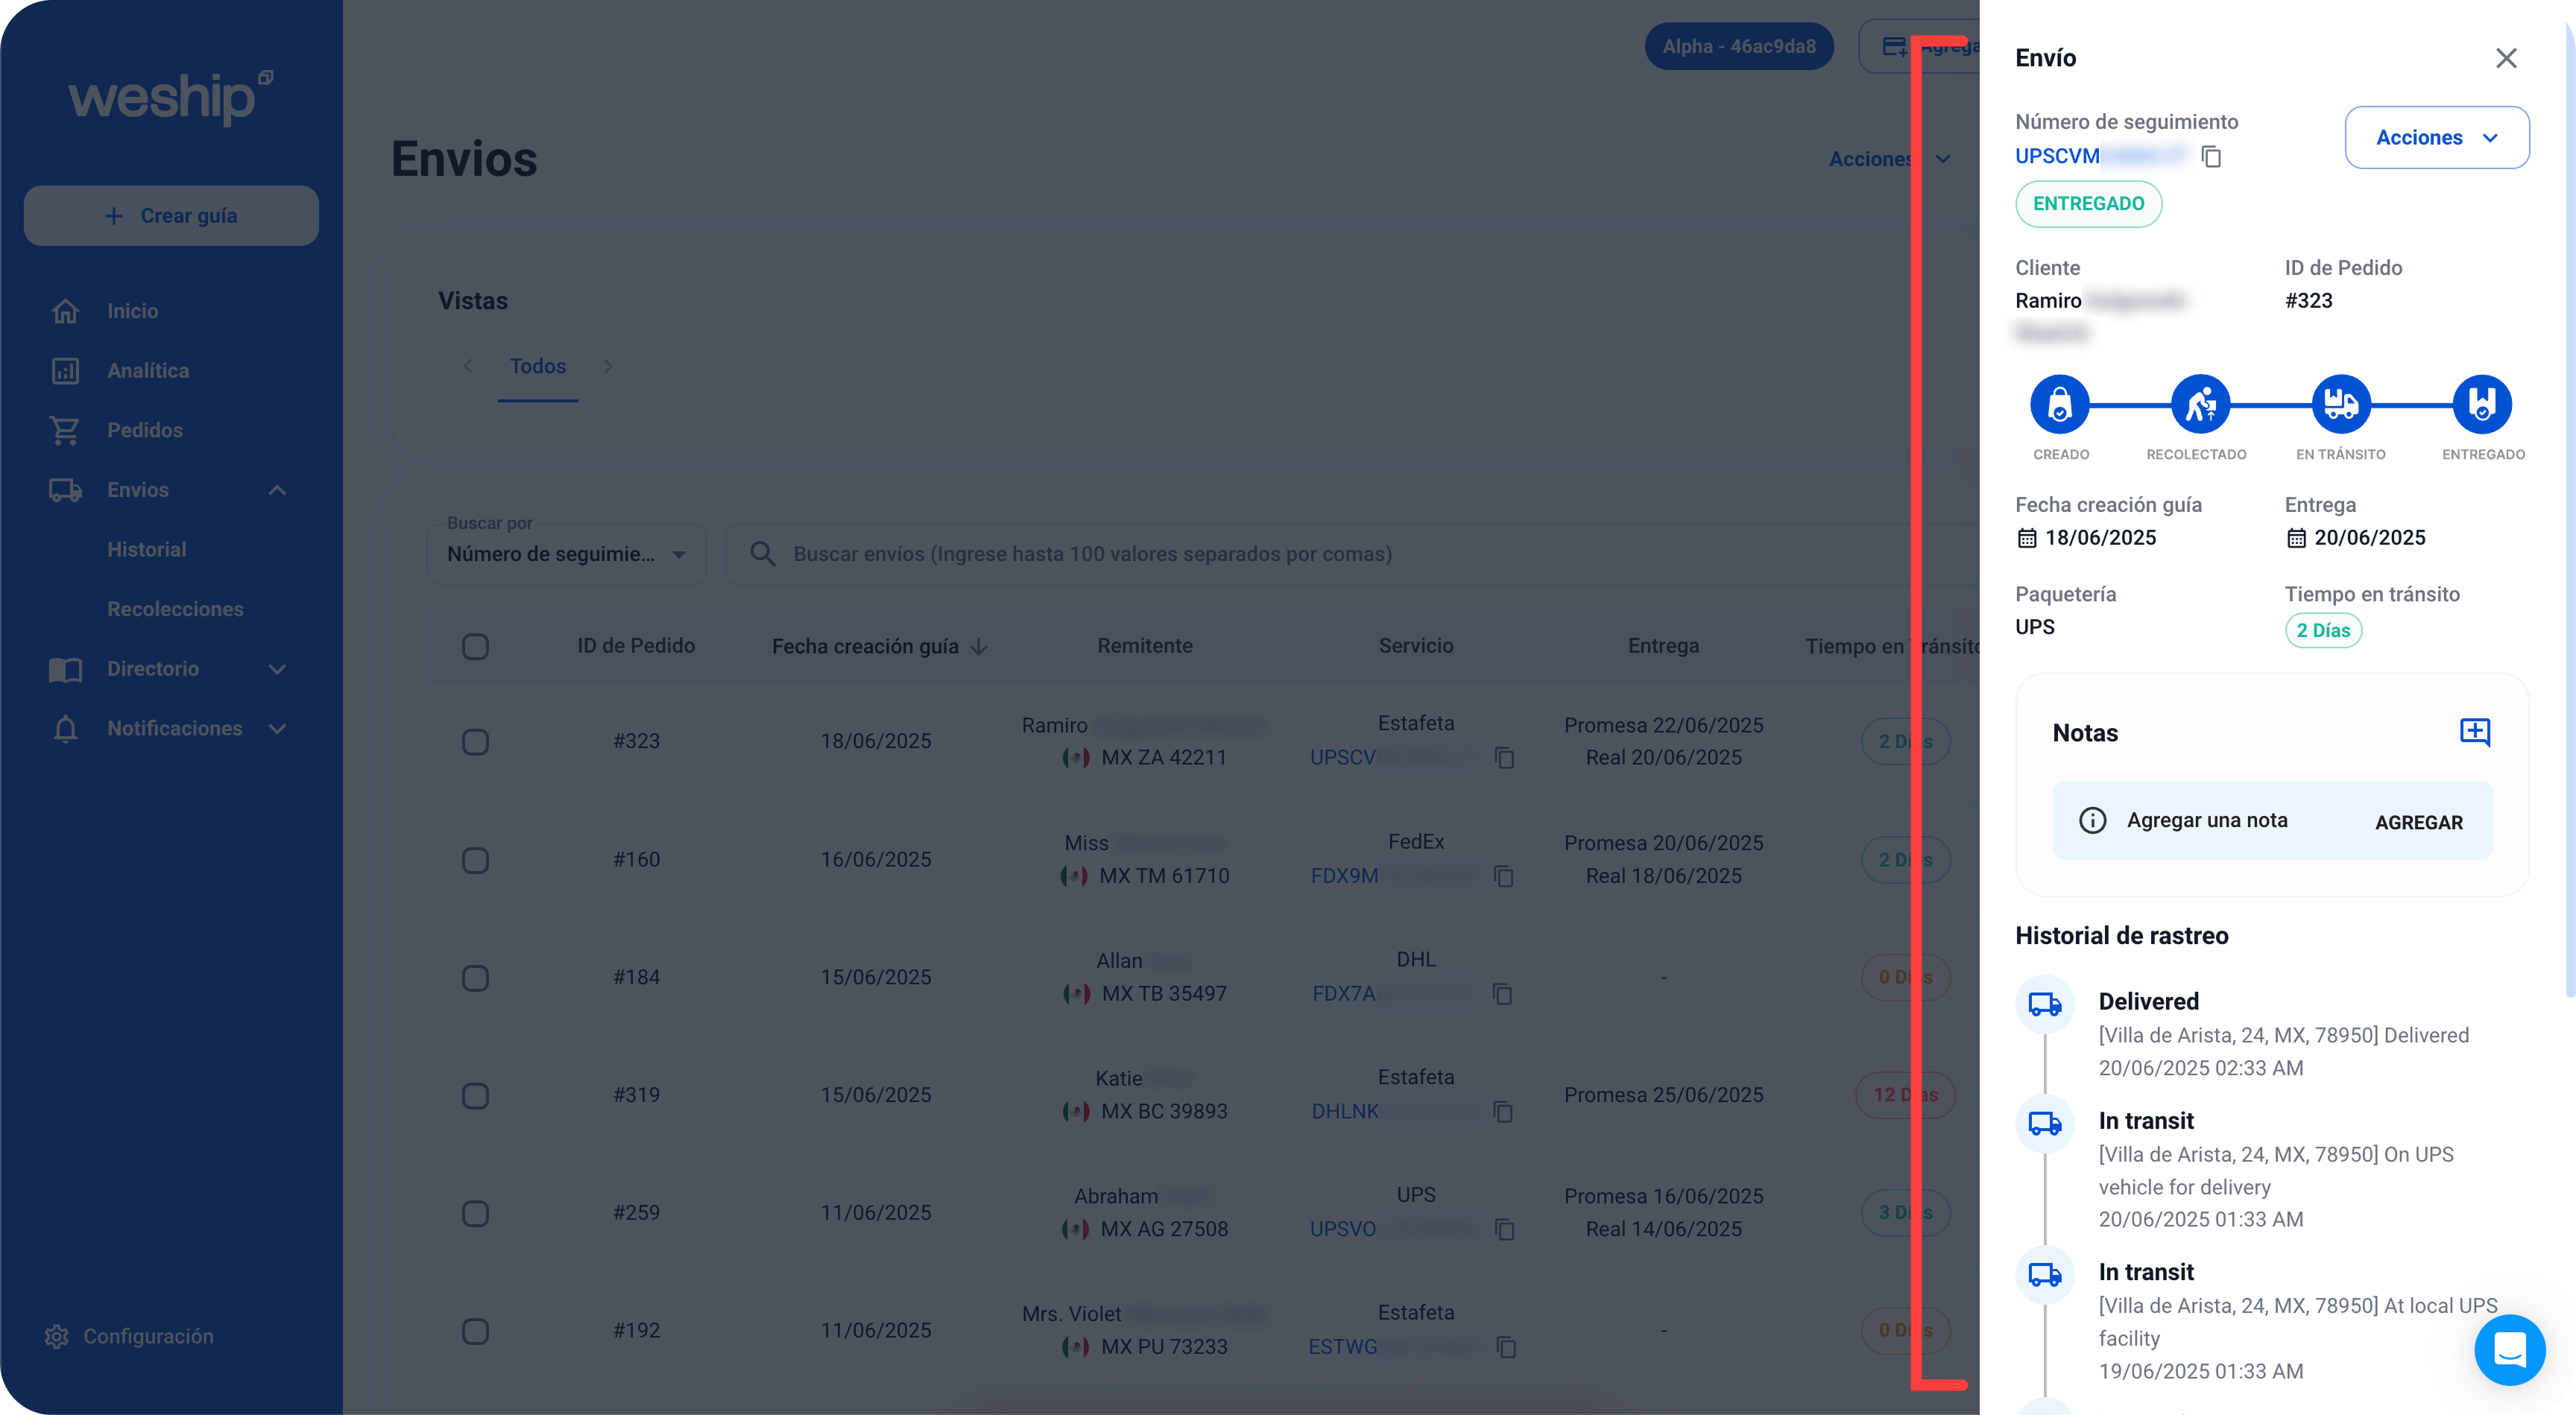Click the 2 Días transit badge in panel
Screen dimensions: 2576x1415
click(x=2323, y=630)
